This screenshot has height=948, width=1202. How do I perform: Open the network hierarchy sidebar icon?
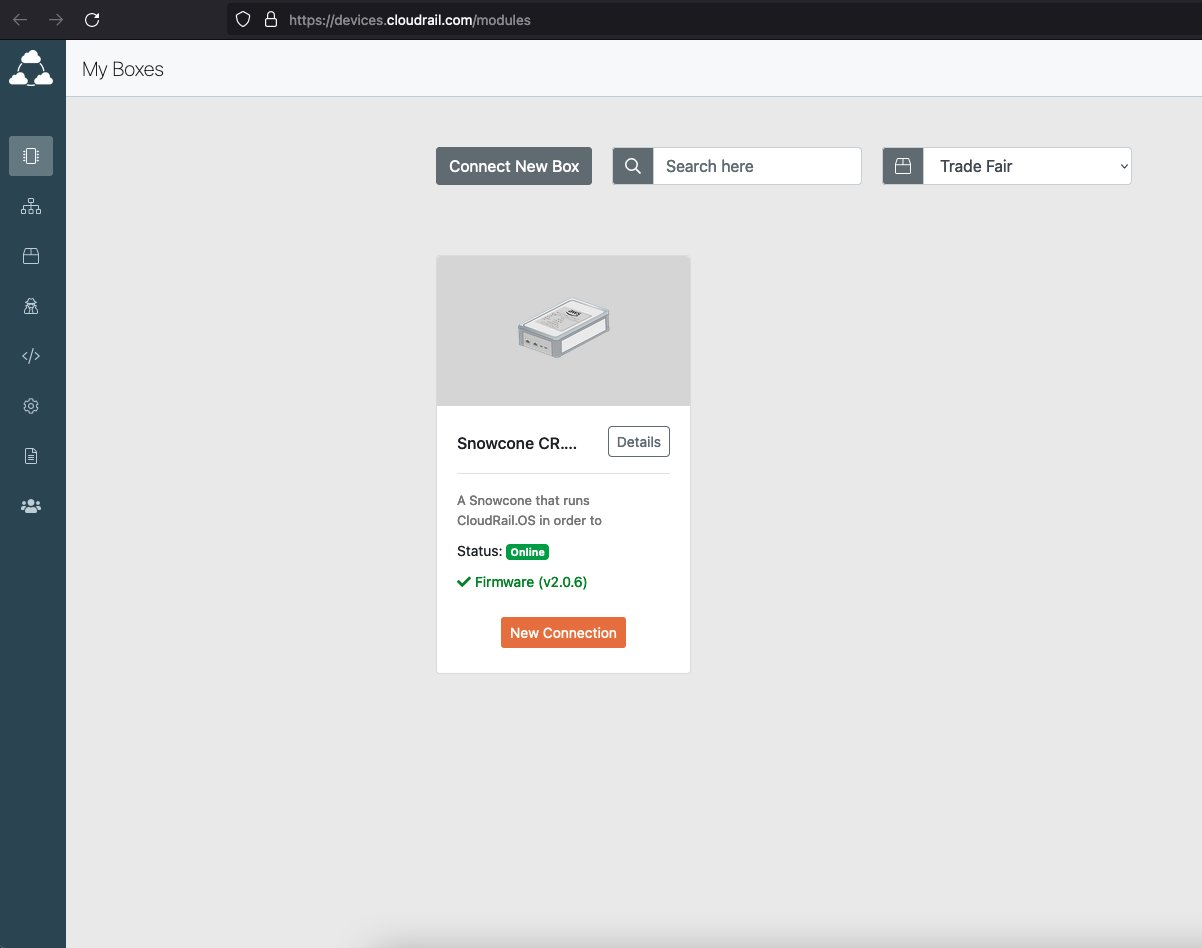tap(31, 206)
